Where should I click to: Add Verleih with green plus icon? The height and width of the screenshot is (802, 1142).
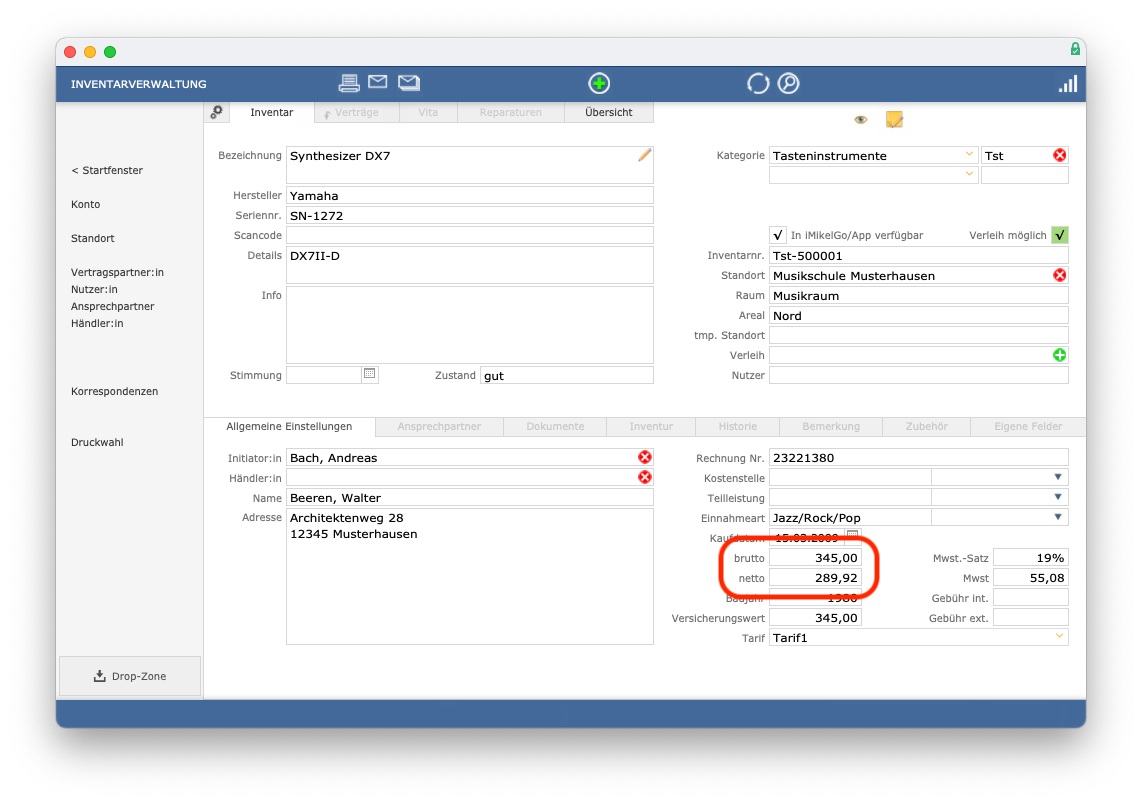coord(1060,355)
